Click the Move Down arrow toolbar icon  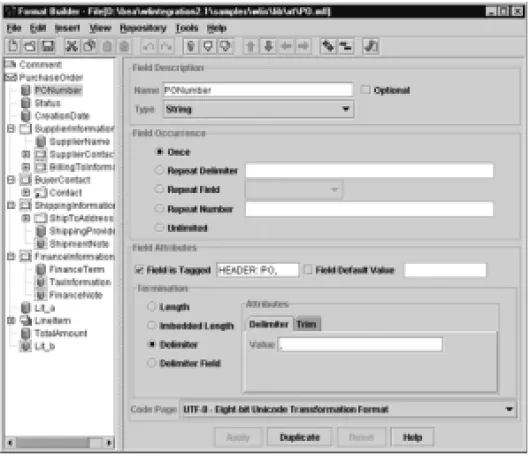point(268,46)
